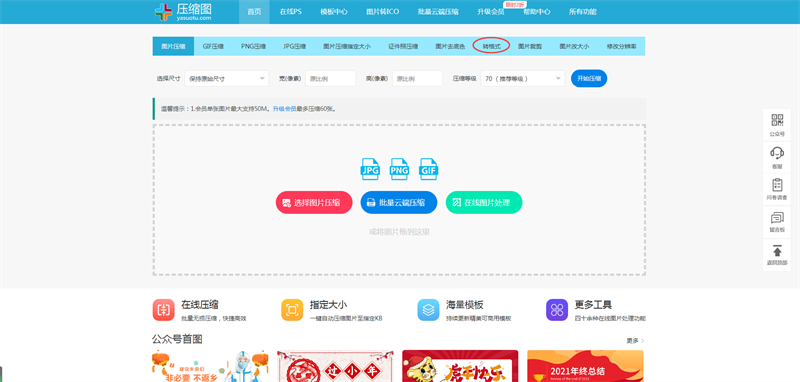Open 在线PS in top navigation
Screen dimensions: 800x382
[291, 12]
